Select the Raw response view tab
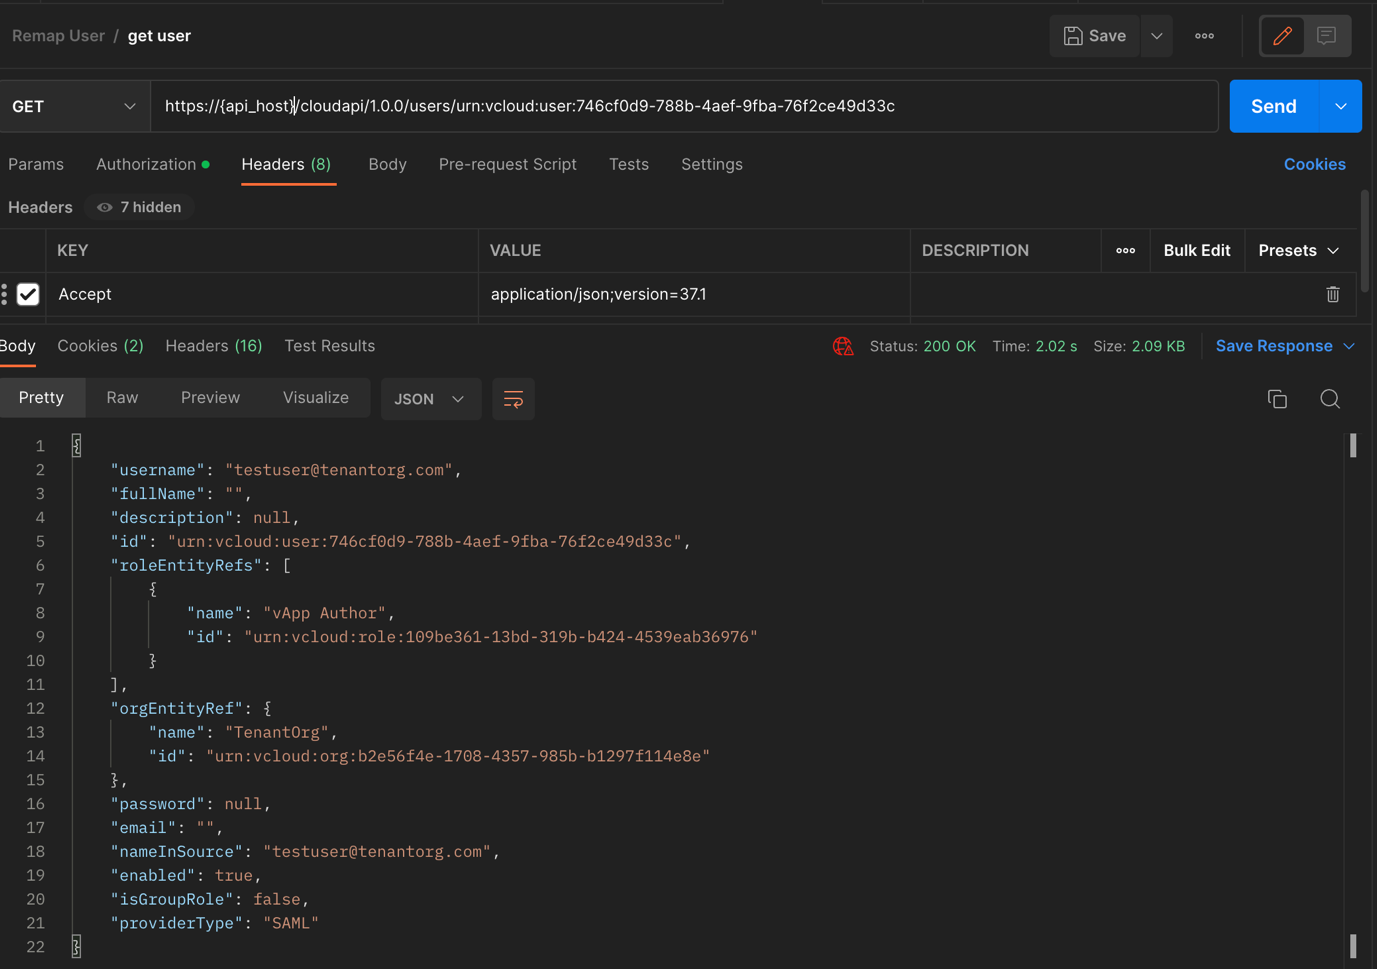 pos(122,398)
